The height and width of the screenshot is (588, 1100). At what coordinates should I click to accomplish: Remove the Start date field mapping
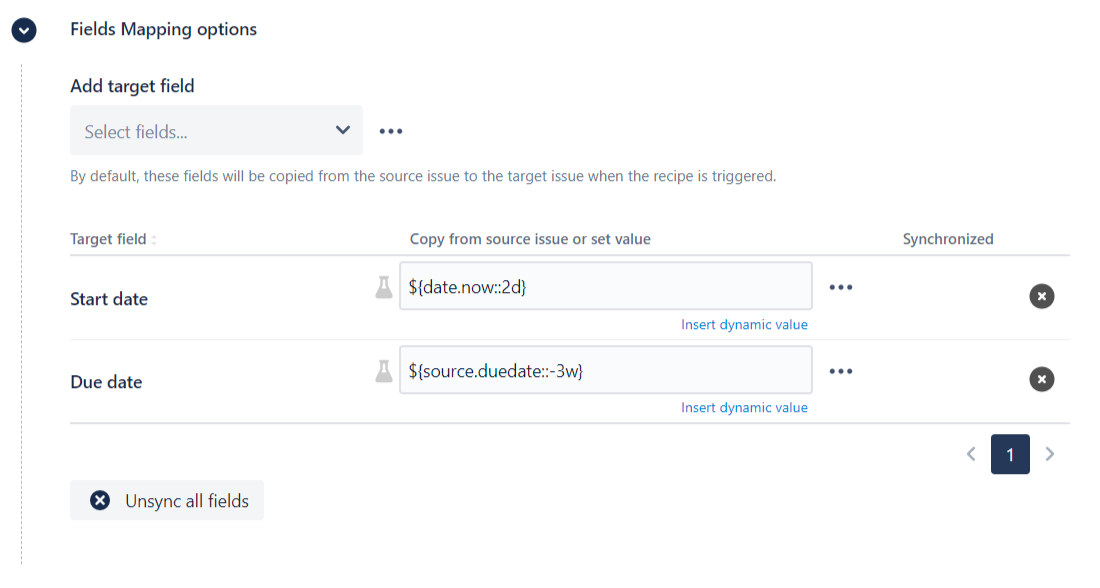pos(1041,296)
